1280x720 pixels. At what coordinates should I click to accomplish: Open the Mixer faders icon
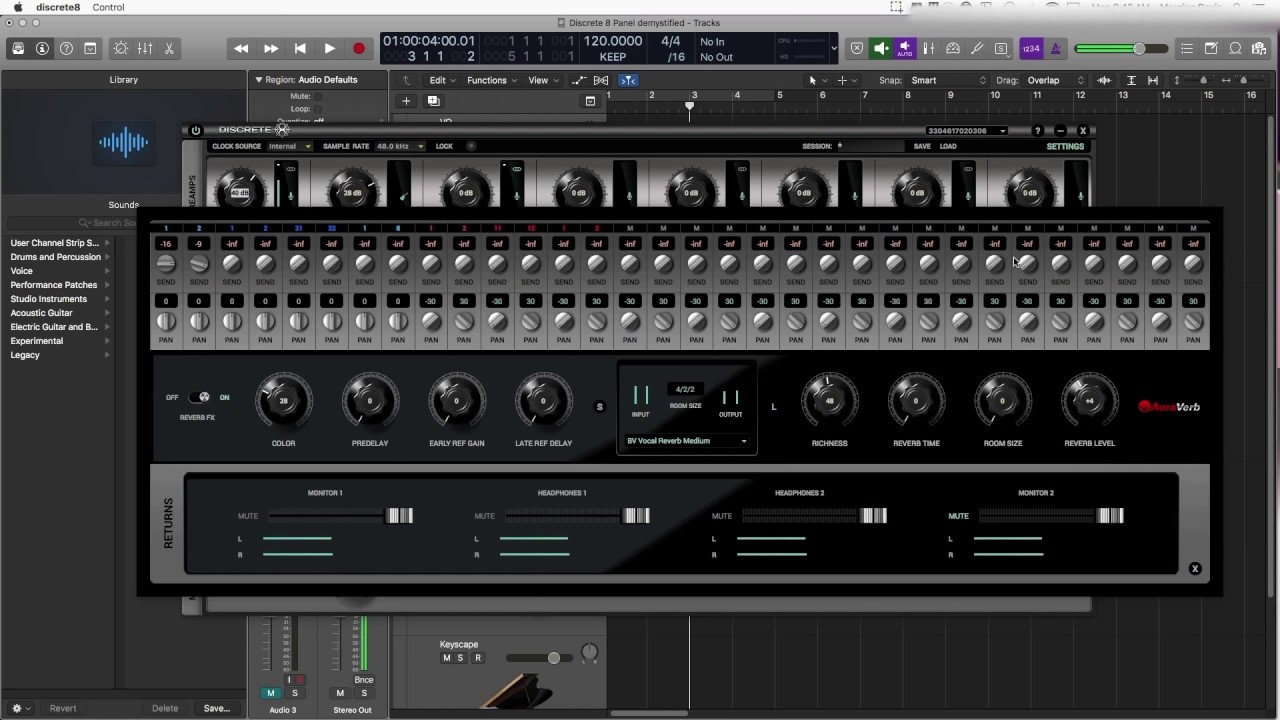tap(145, 48)
